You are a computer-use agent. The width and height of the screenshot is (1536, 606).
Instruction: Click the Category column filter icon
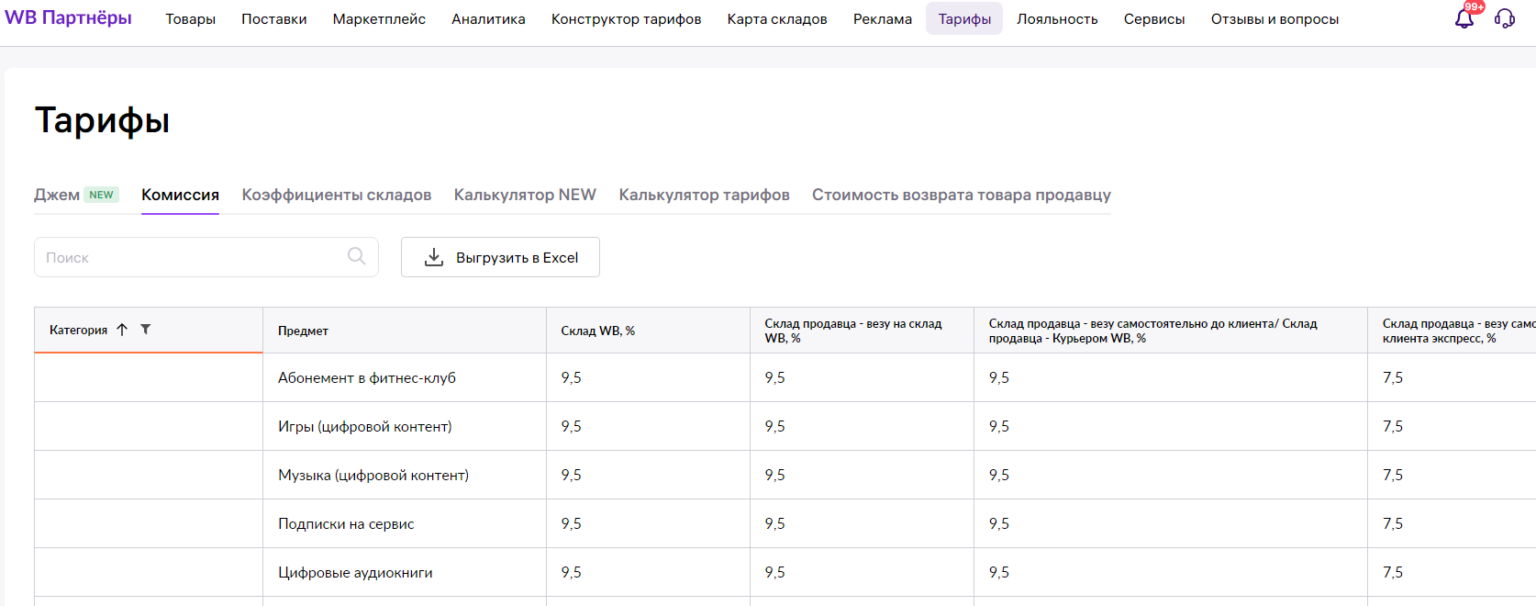point(145,330)
